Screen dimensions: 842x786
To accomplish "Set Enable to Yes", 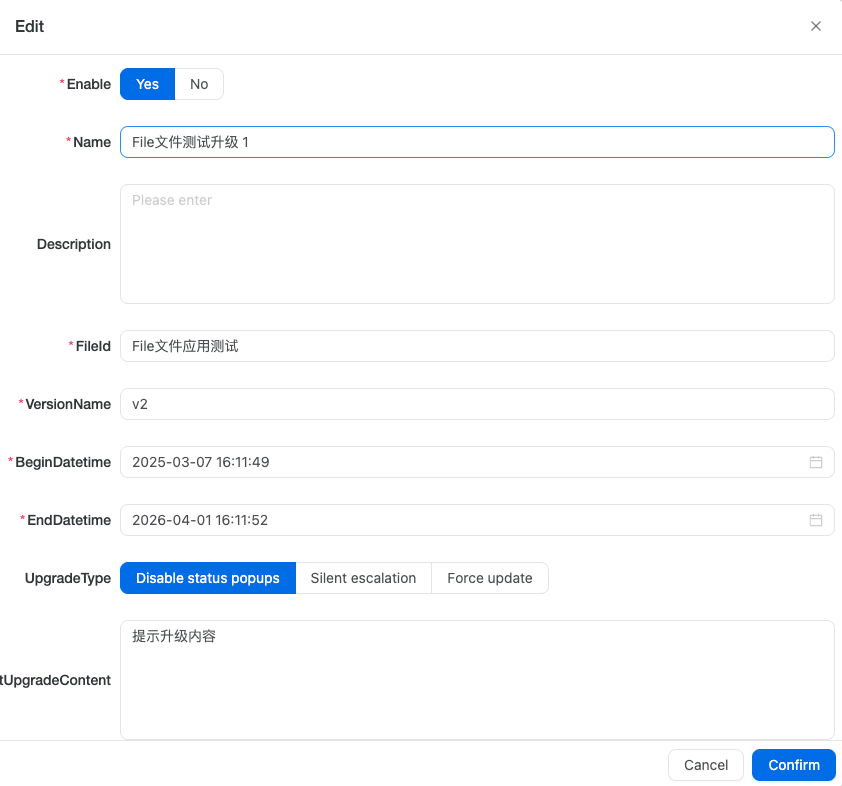I will point(147,84).
